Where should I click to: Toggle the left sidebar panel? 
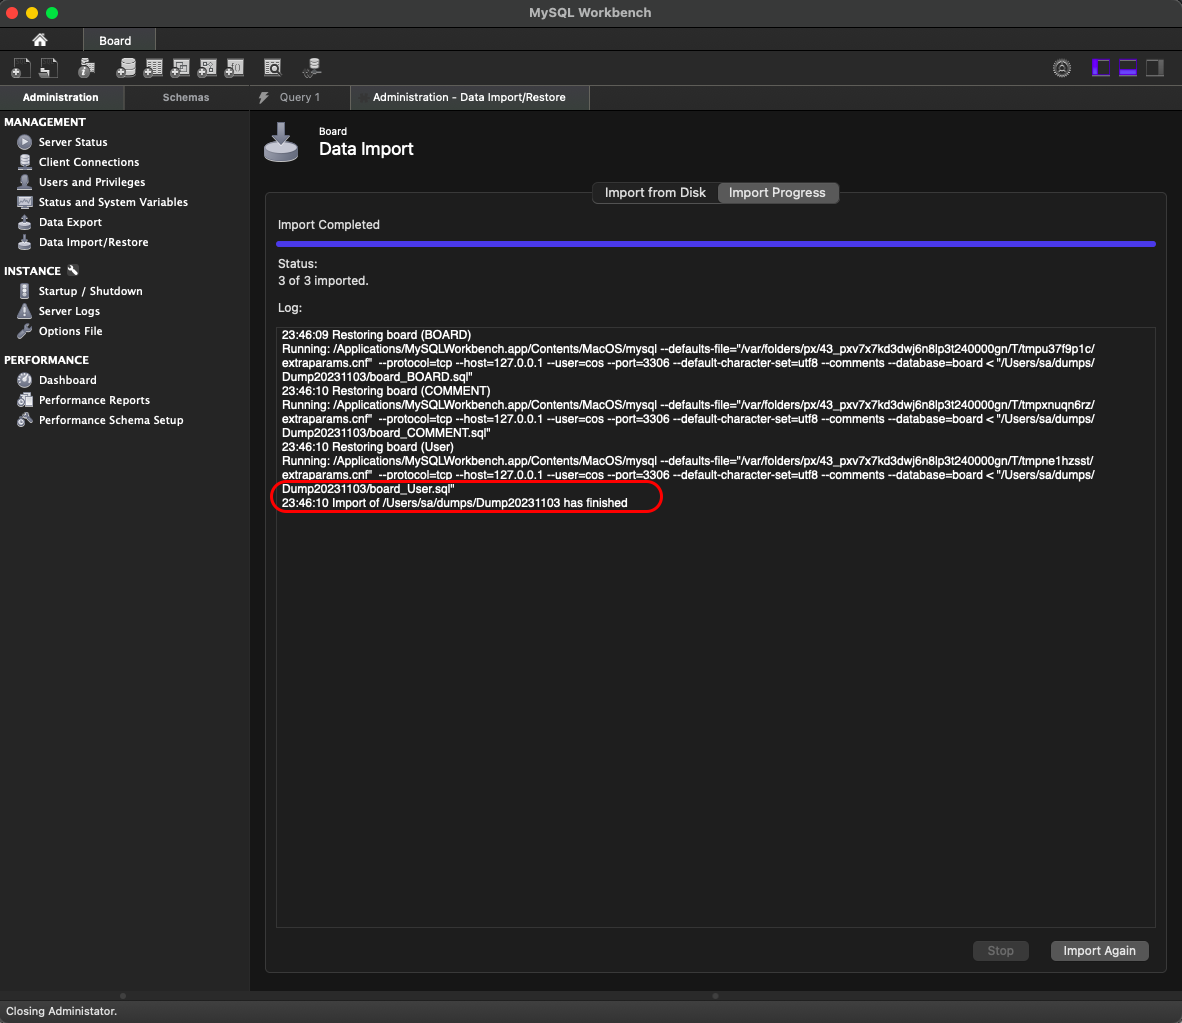[x=1101, y=68]
